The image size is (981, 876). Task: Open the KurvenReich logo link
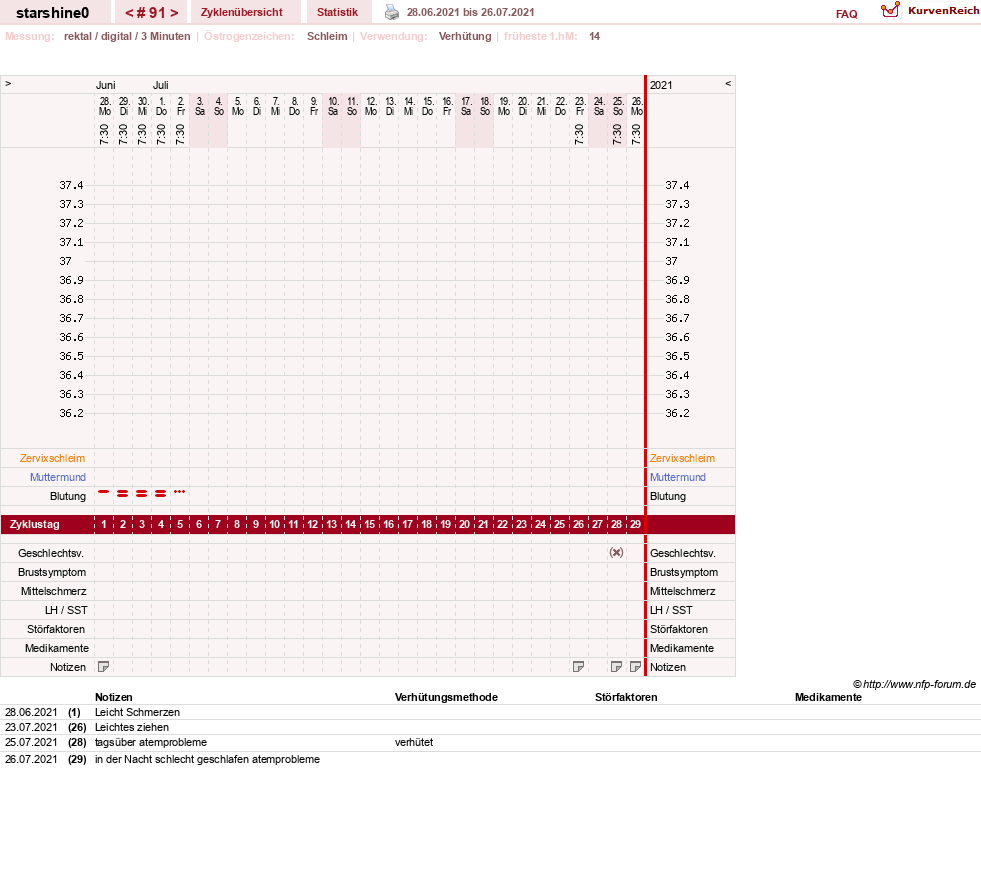click(x=930, y=11)
